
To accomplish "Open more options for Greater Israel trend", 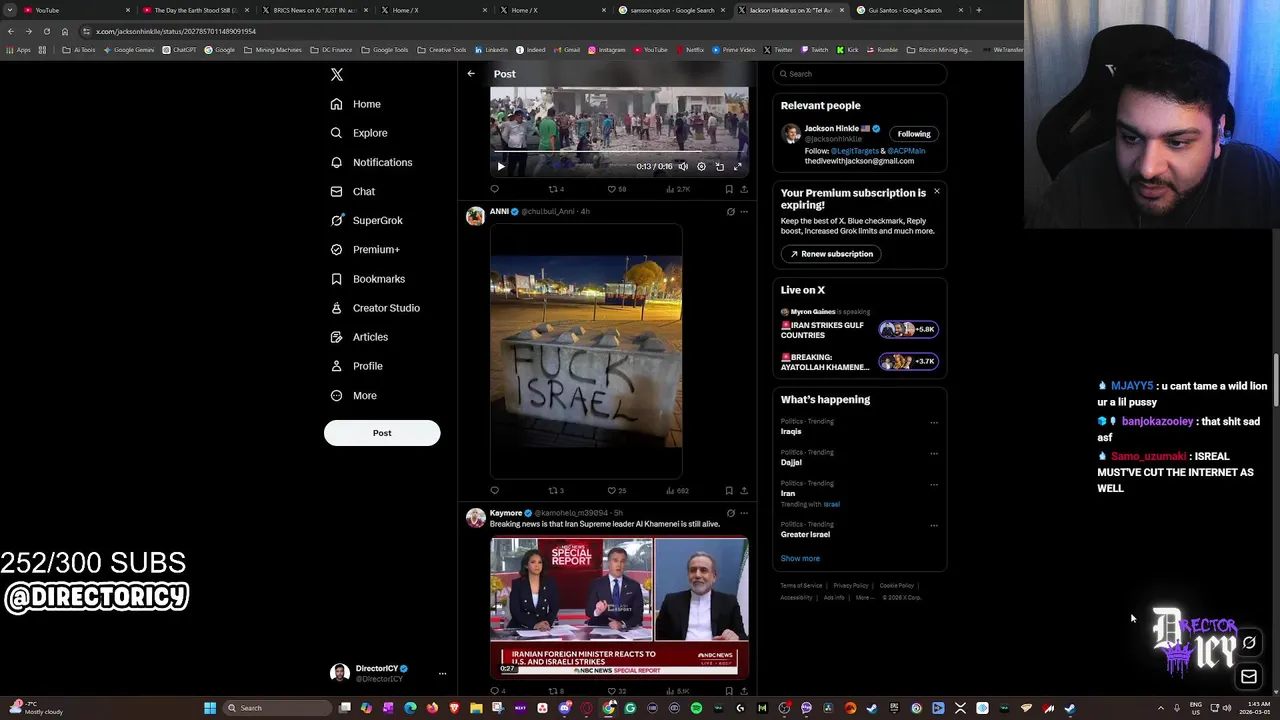I will click(x=934, y=525).
